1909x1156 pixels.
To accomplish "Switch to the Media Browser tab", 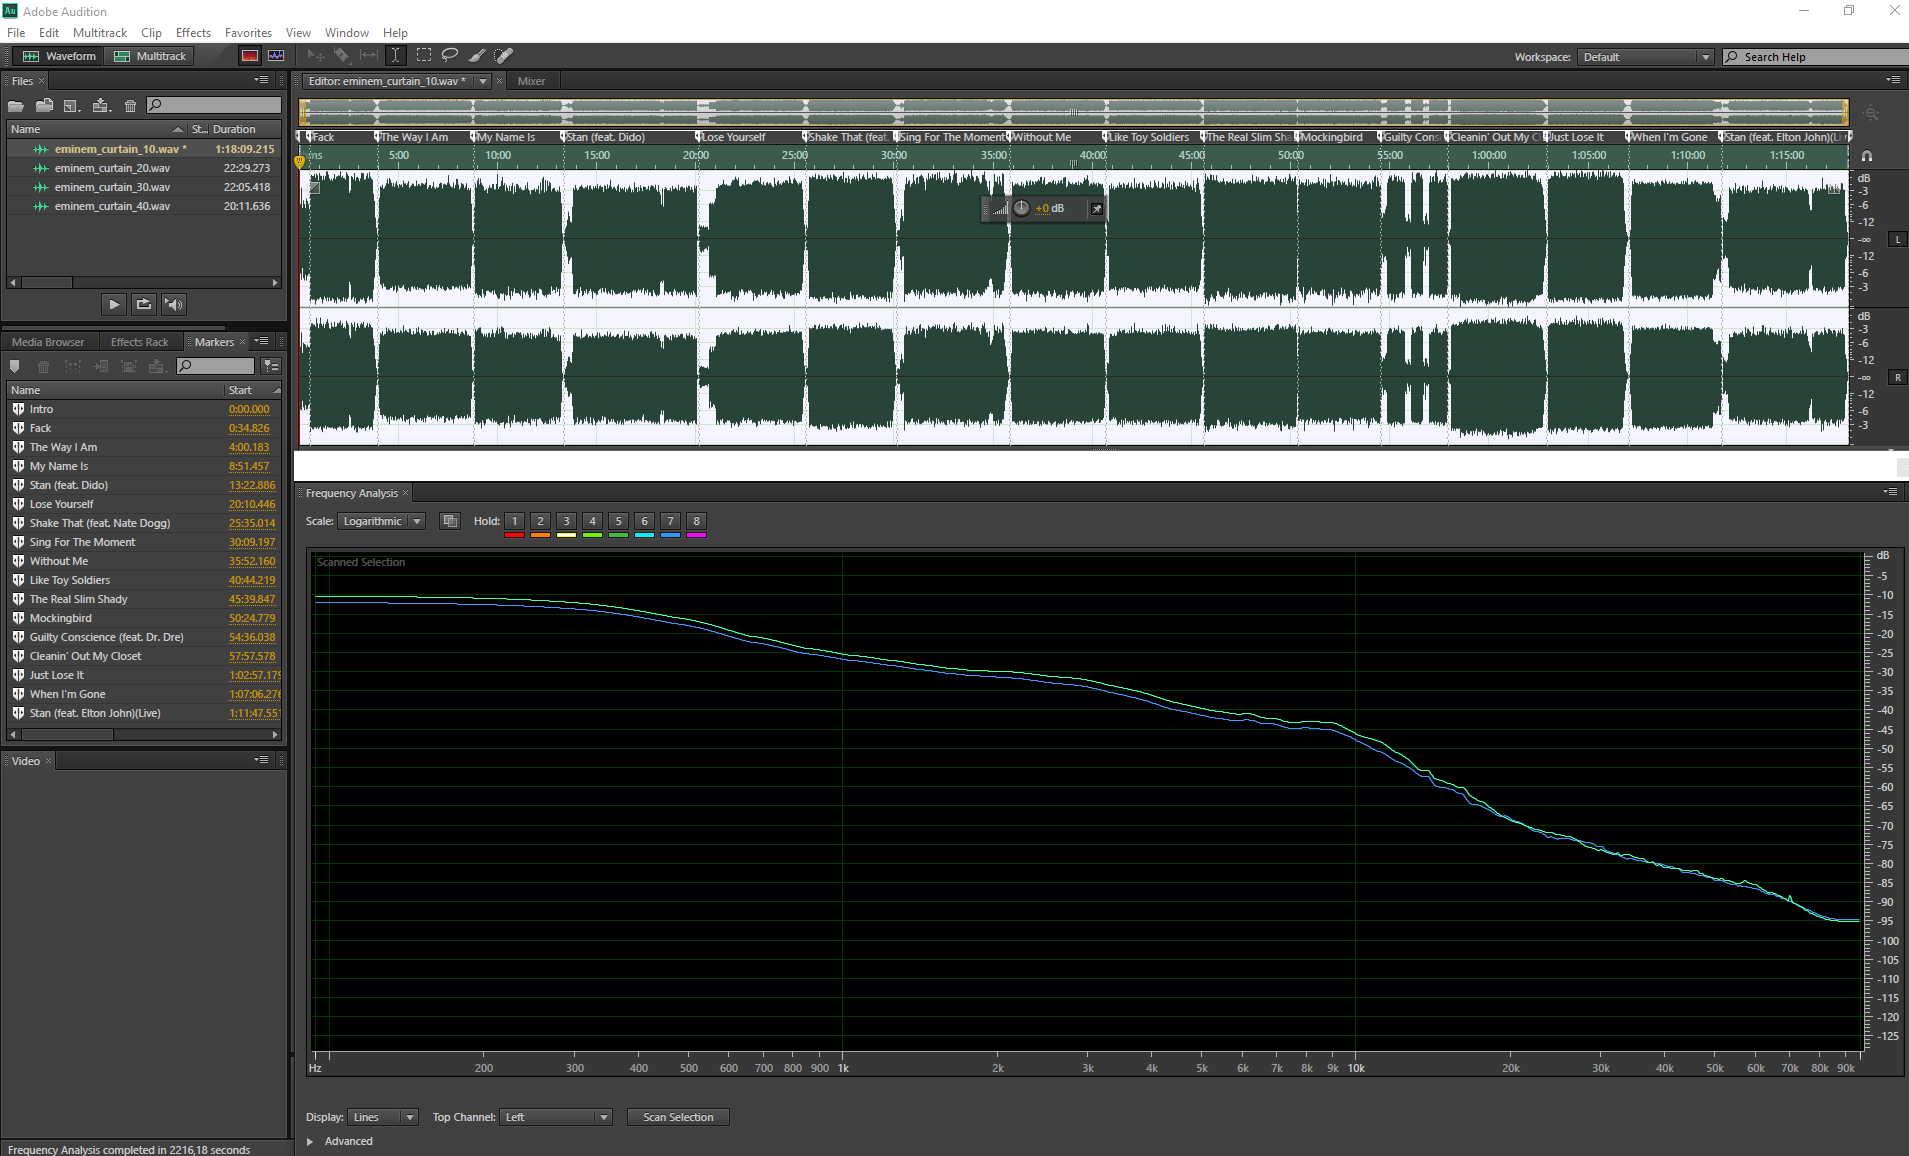I will point(48,342).
